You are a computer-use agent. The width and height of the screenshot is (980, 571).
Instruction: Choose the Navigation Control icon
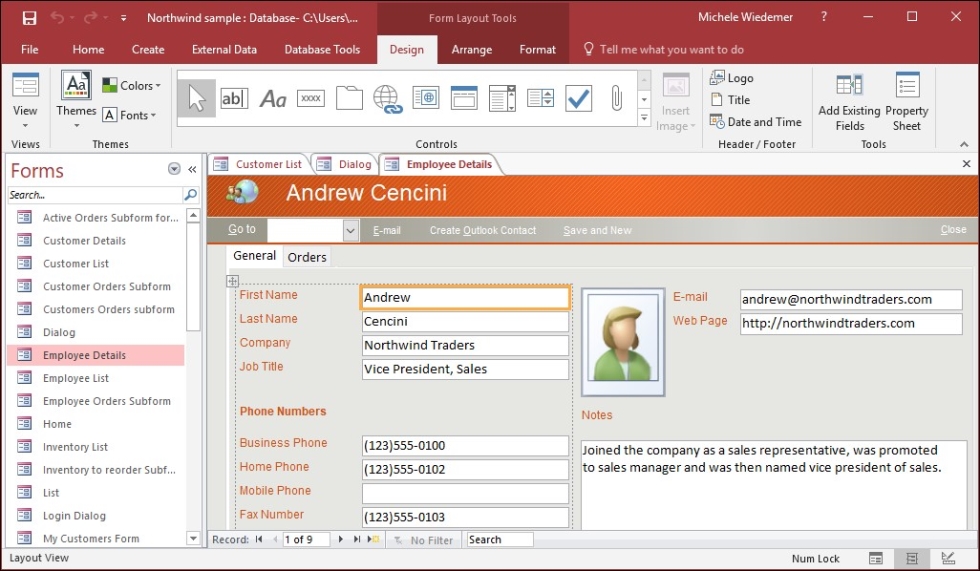point(464,99)
